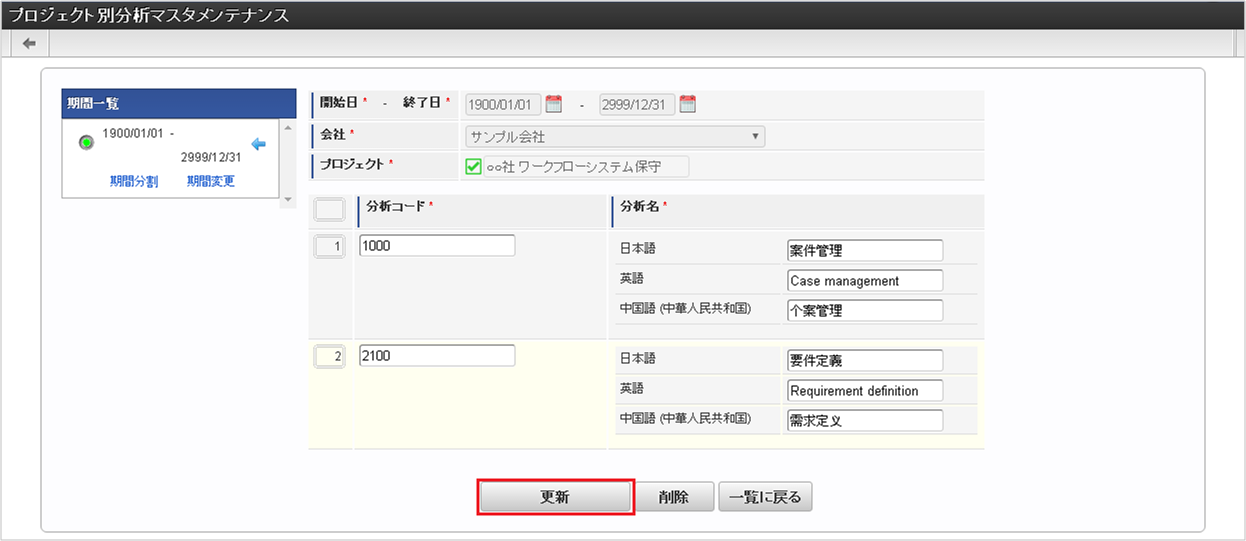Screen dimensions: 1246x541
Task: Click the back arrow toolbar icon
Action: (x=29, y=43)
